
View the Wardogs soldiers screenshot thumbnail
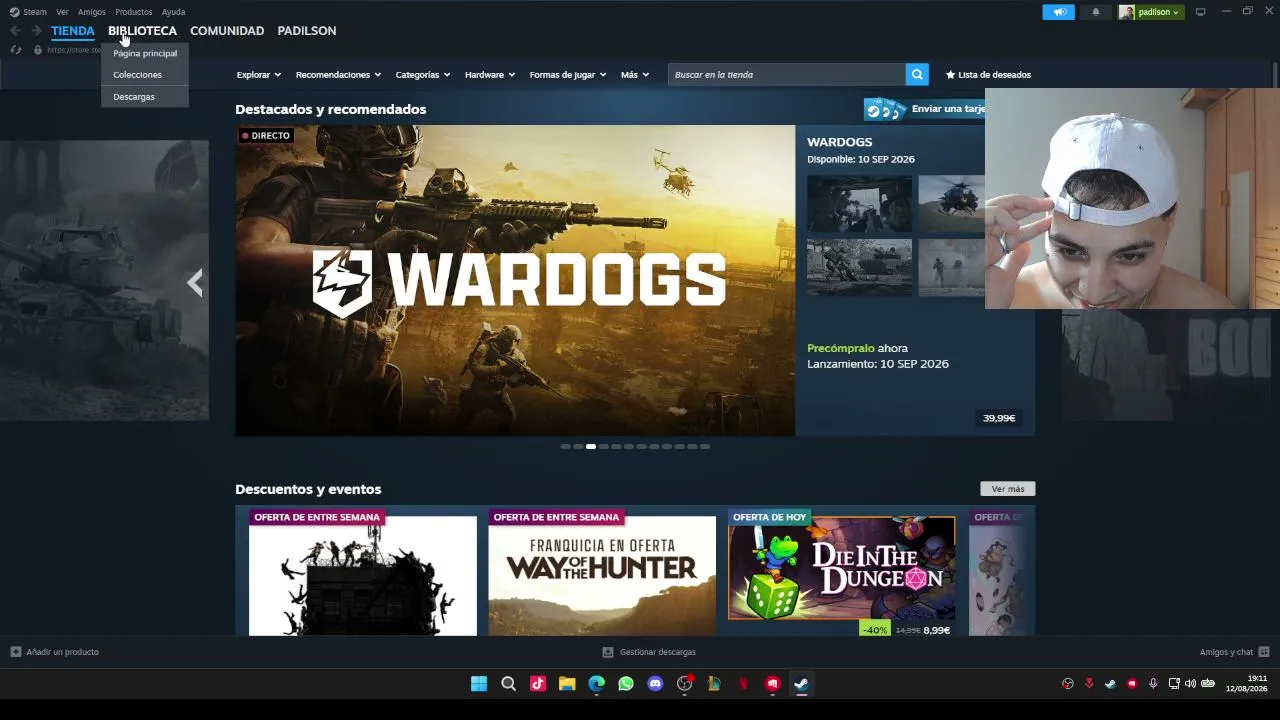(860, 204)
